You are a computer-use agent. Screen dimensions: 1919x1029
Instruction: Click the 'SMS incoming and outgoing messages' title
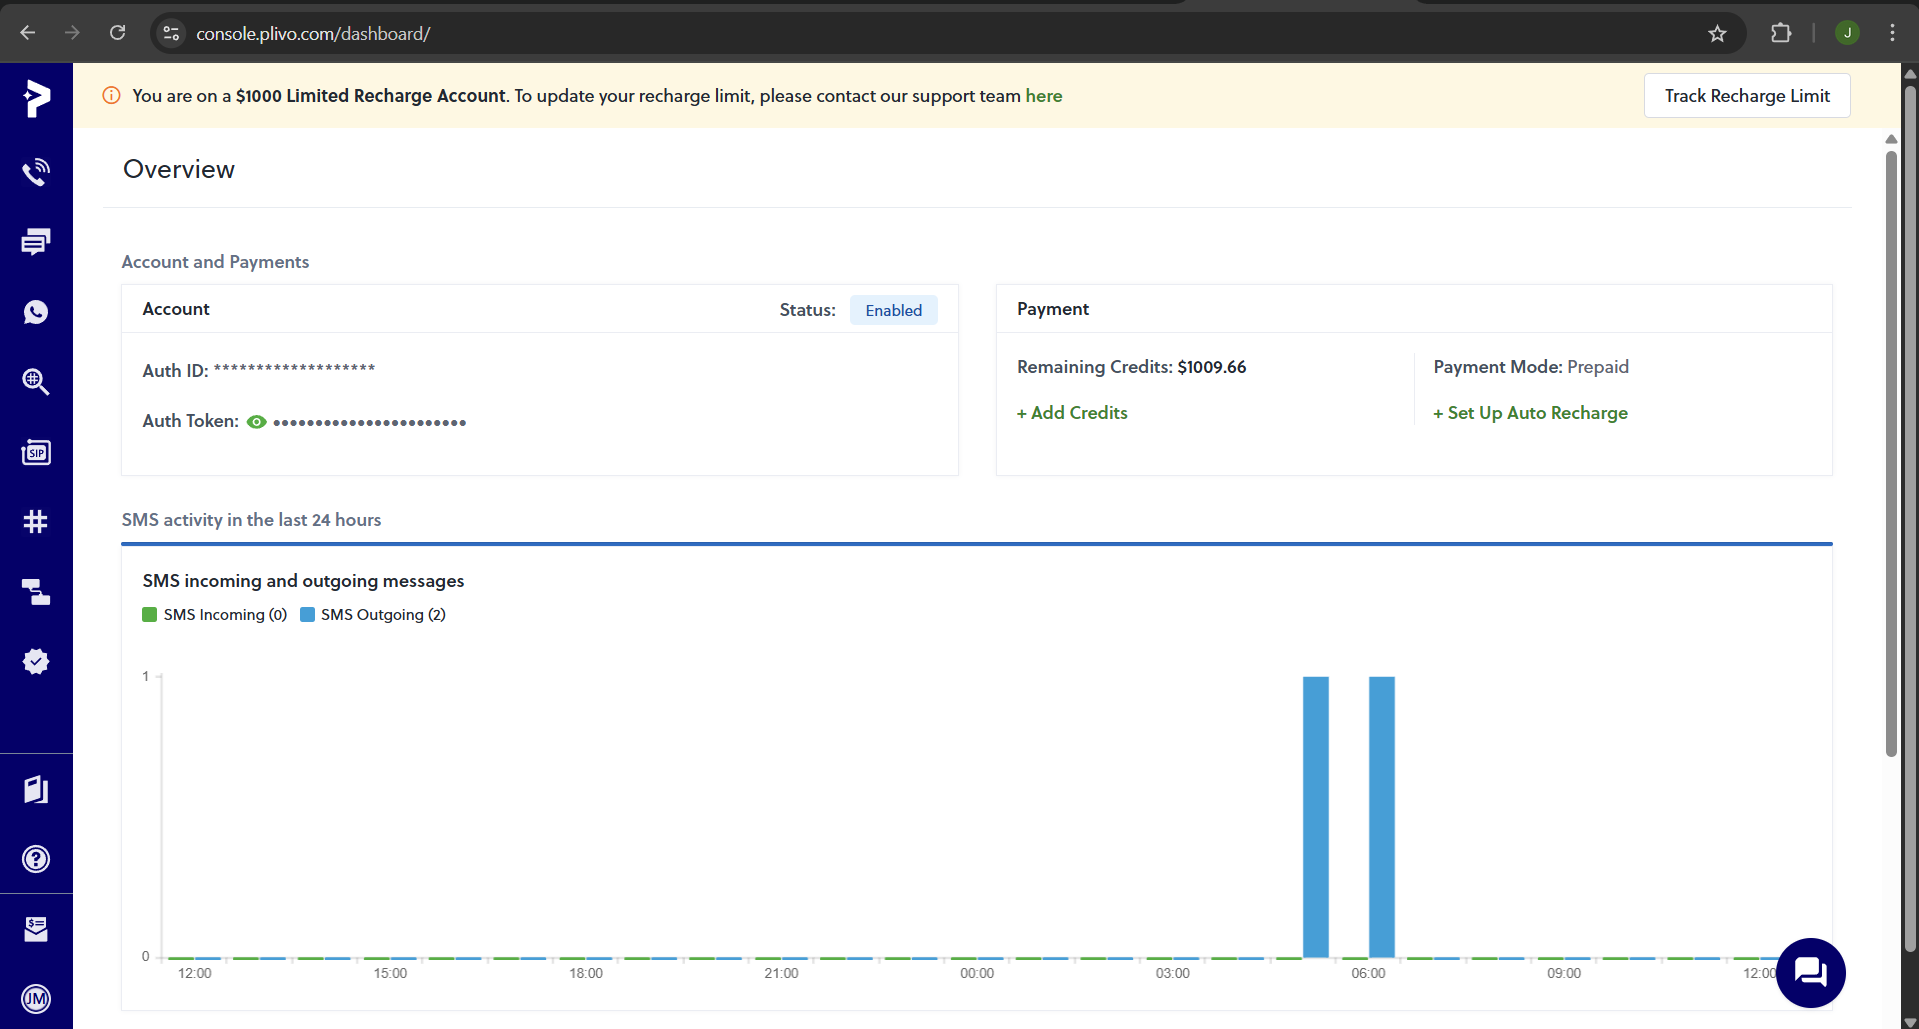coord(303,581)
